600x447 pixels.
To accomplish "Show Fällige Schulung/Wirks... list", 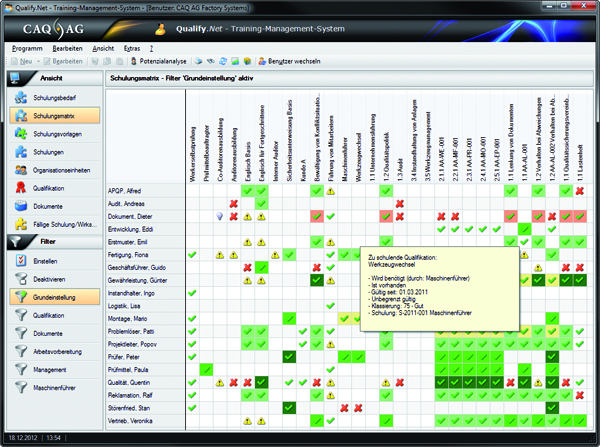I will 65,224.
